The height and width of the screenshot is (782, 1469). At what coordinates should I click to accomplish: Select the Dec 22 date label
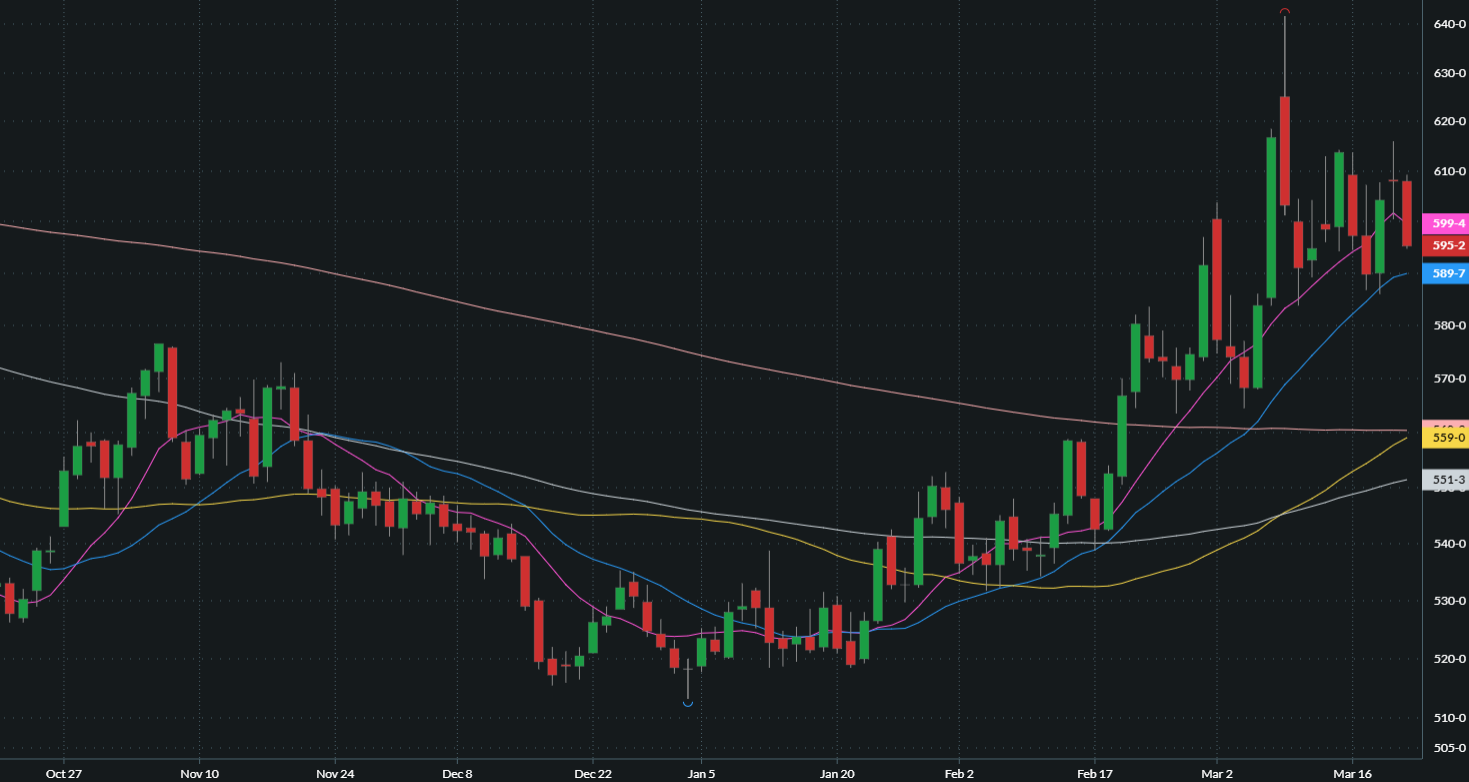[x=592, y=774]
